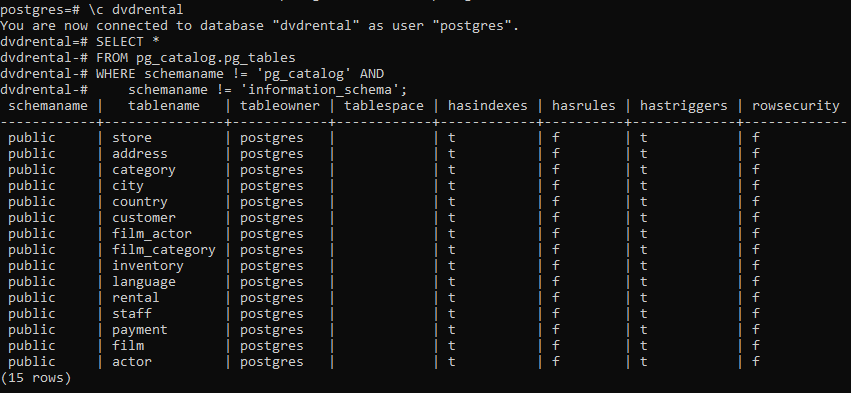Click the 'hasindexes' column header

[x=488, y=106]
